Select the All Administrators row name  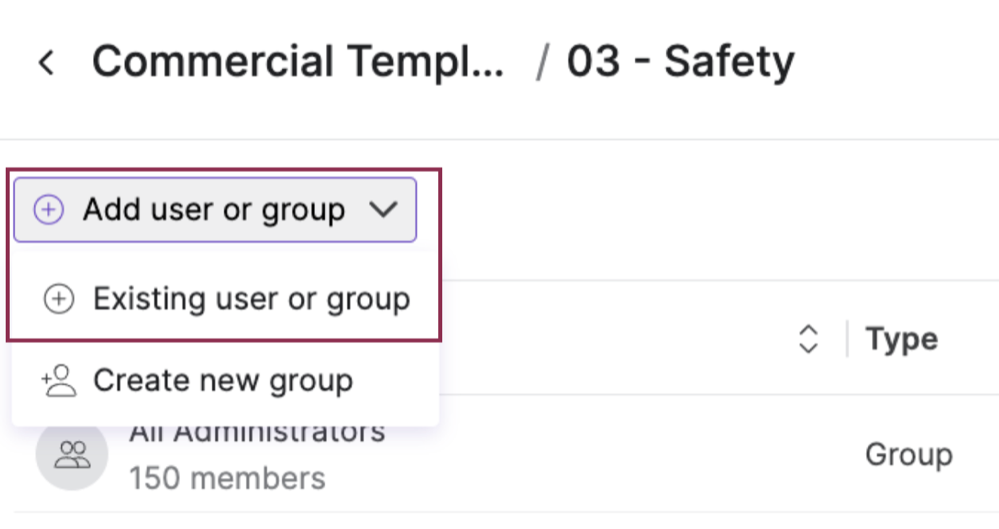pyautogui.click(x=257, y=432)
